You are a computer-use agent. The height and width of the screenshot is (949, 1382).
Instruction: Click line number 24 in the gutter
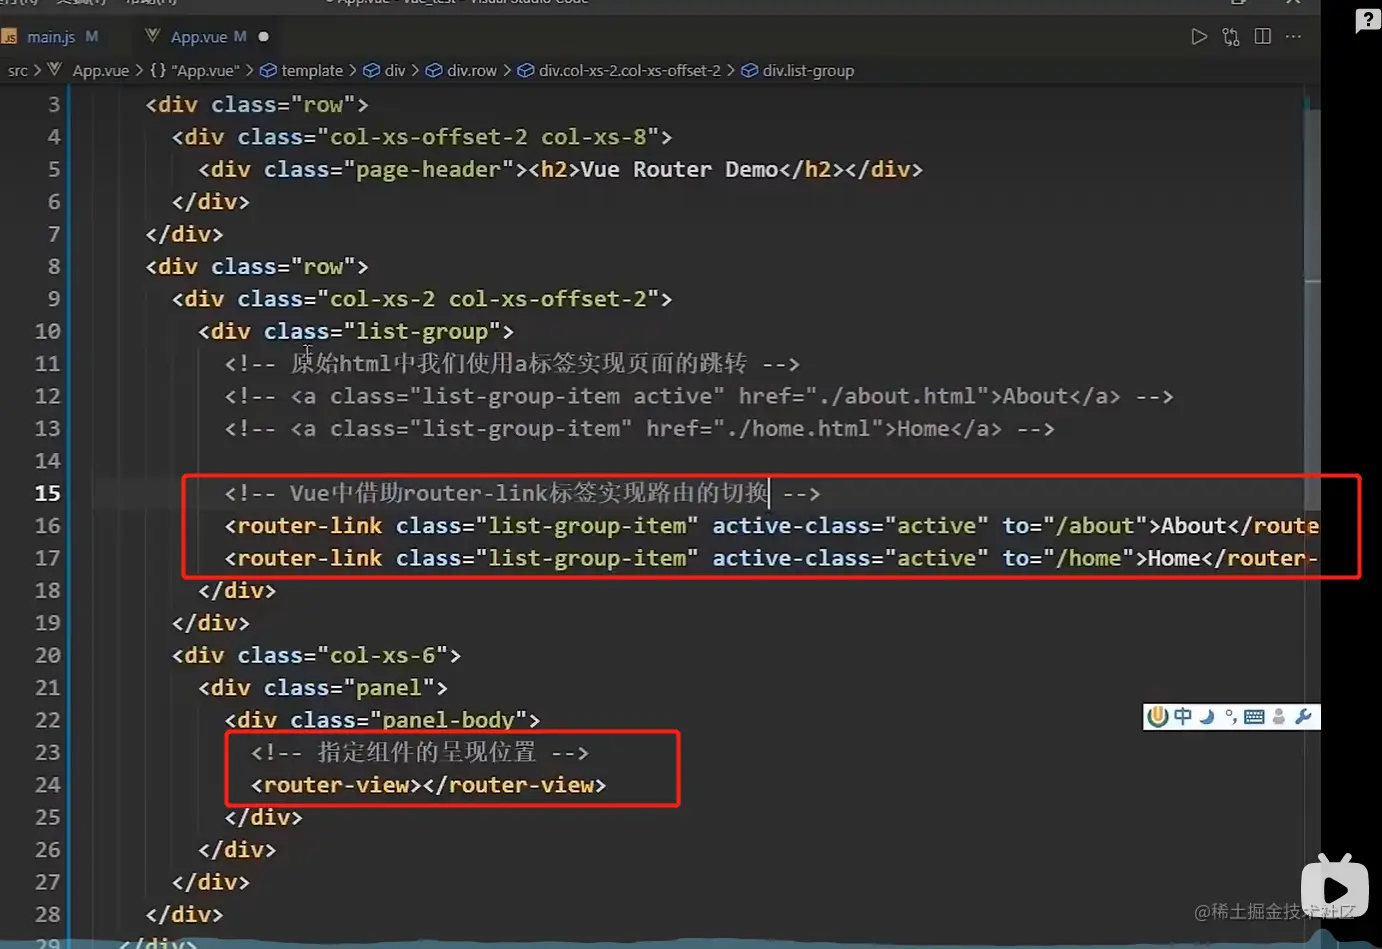[47, 785]
